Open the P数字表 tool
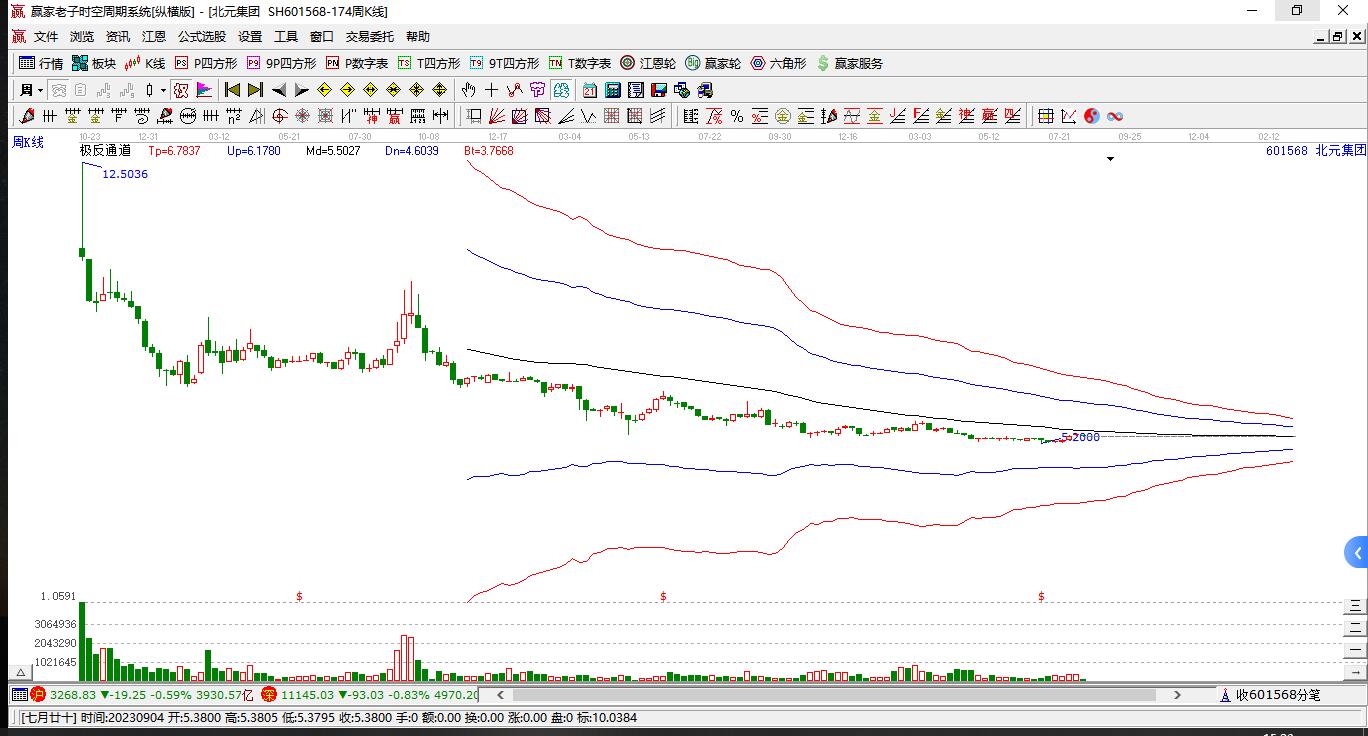The width and height of the screenshot is (1368, 736). click(357, 63)
